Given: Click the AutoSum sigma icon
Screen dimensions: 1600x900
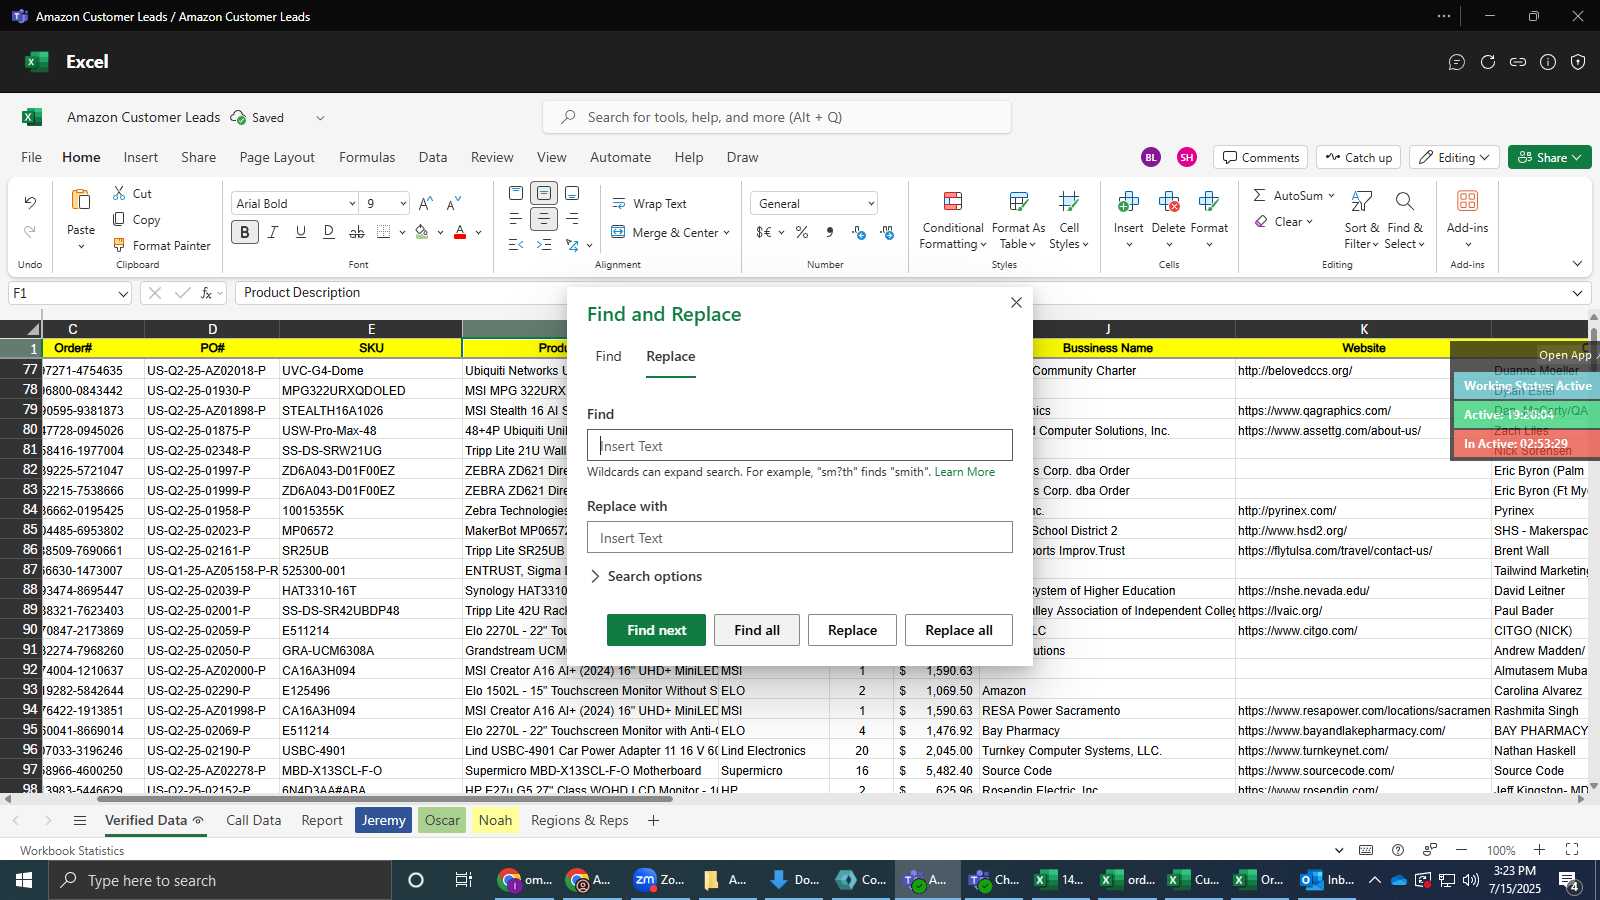Looking at the screenshot, I should coord(1260,195).
